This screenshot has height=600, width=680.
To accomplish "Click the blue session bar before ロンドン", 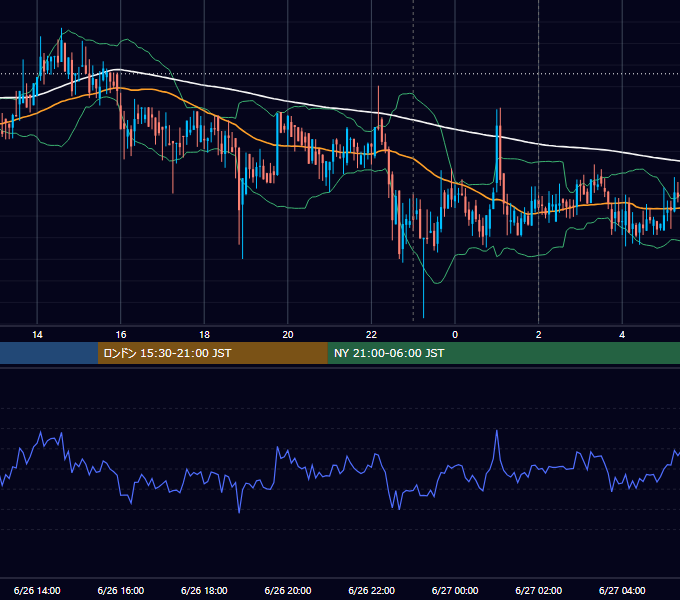I will coord(49,353).
